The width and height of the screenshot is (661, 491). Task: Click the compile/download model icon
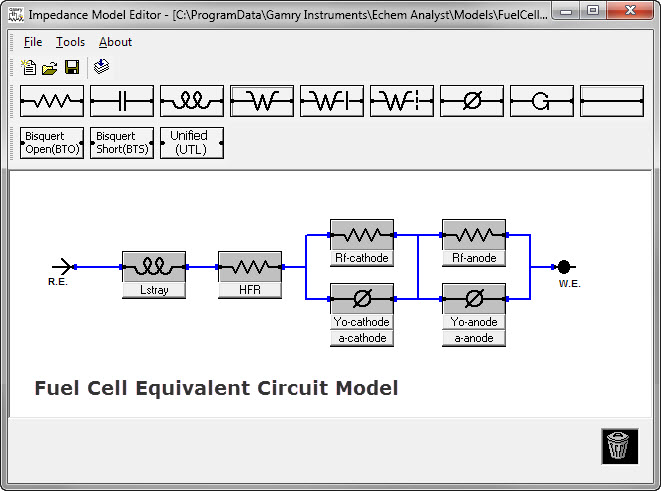(102, 67)
